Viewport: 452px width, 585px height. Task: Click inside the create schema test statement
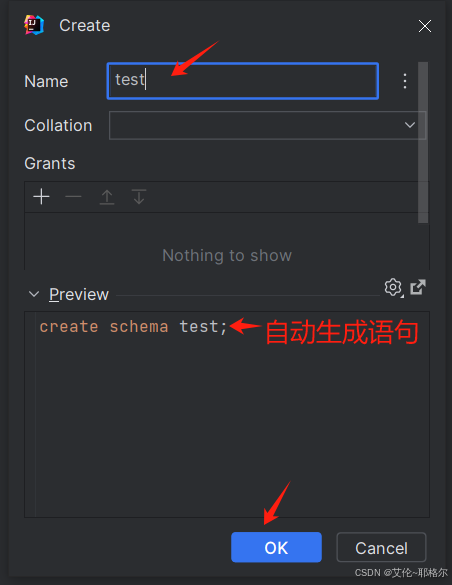133,327
